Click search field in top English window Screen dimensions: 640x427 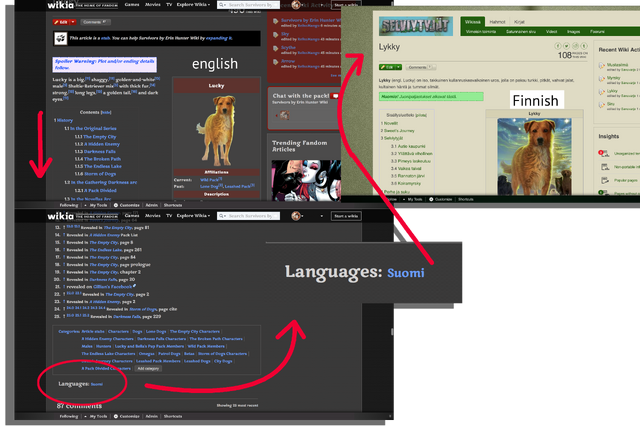point(248,5)
